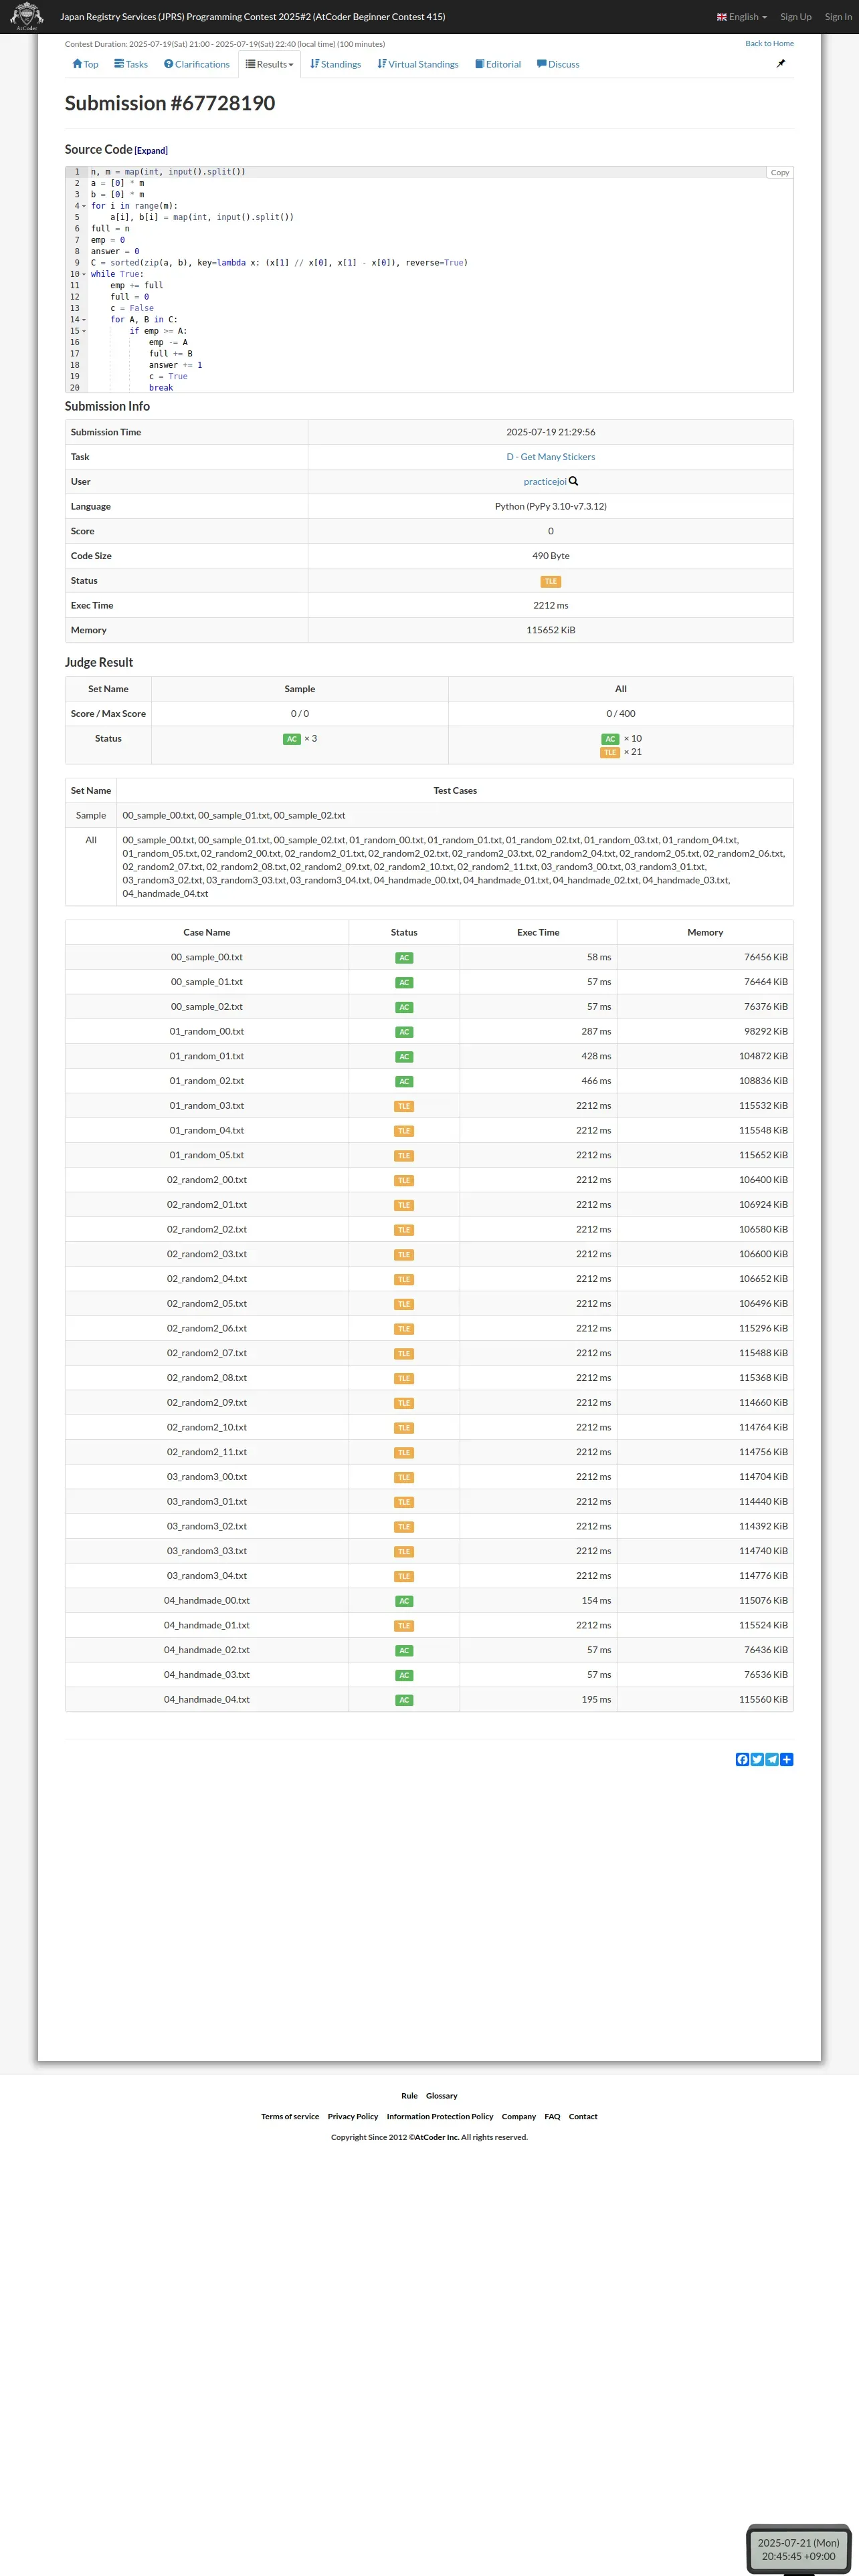
Task: Open the English language dropdown
Action: [742, 17]
